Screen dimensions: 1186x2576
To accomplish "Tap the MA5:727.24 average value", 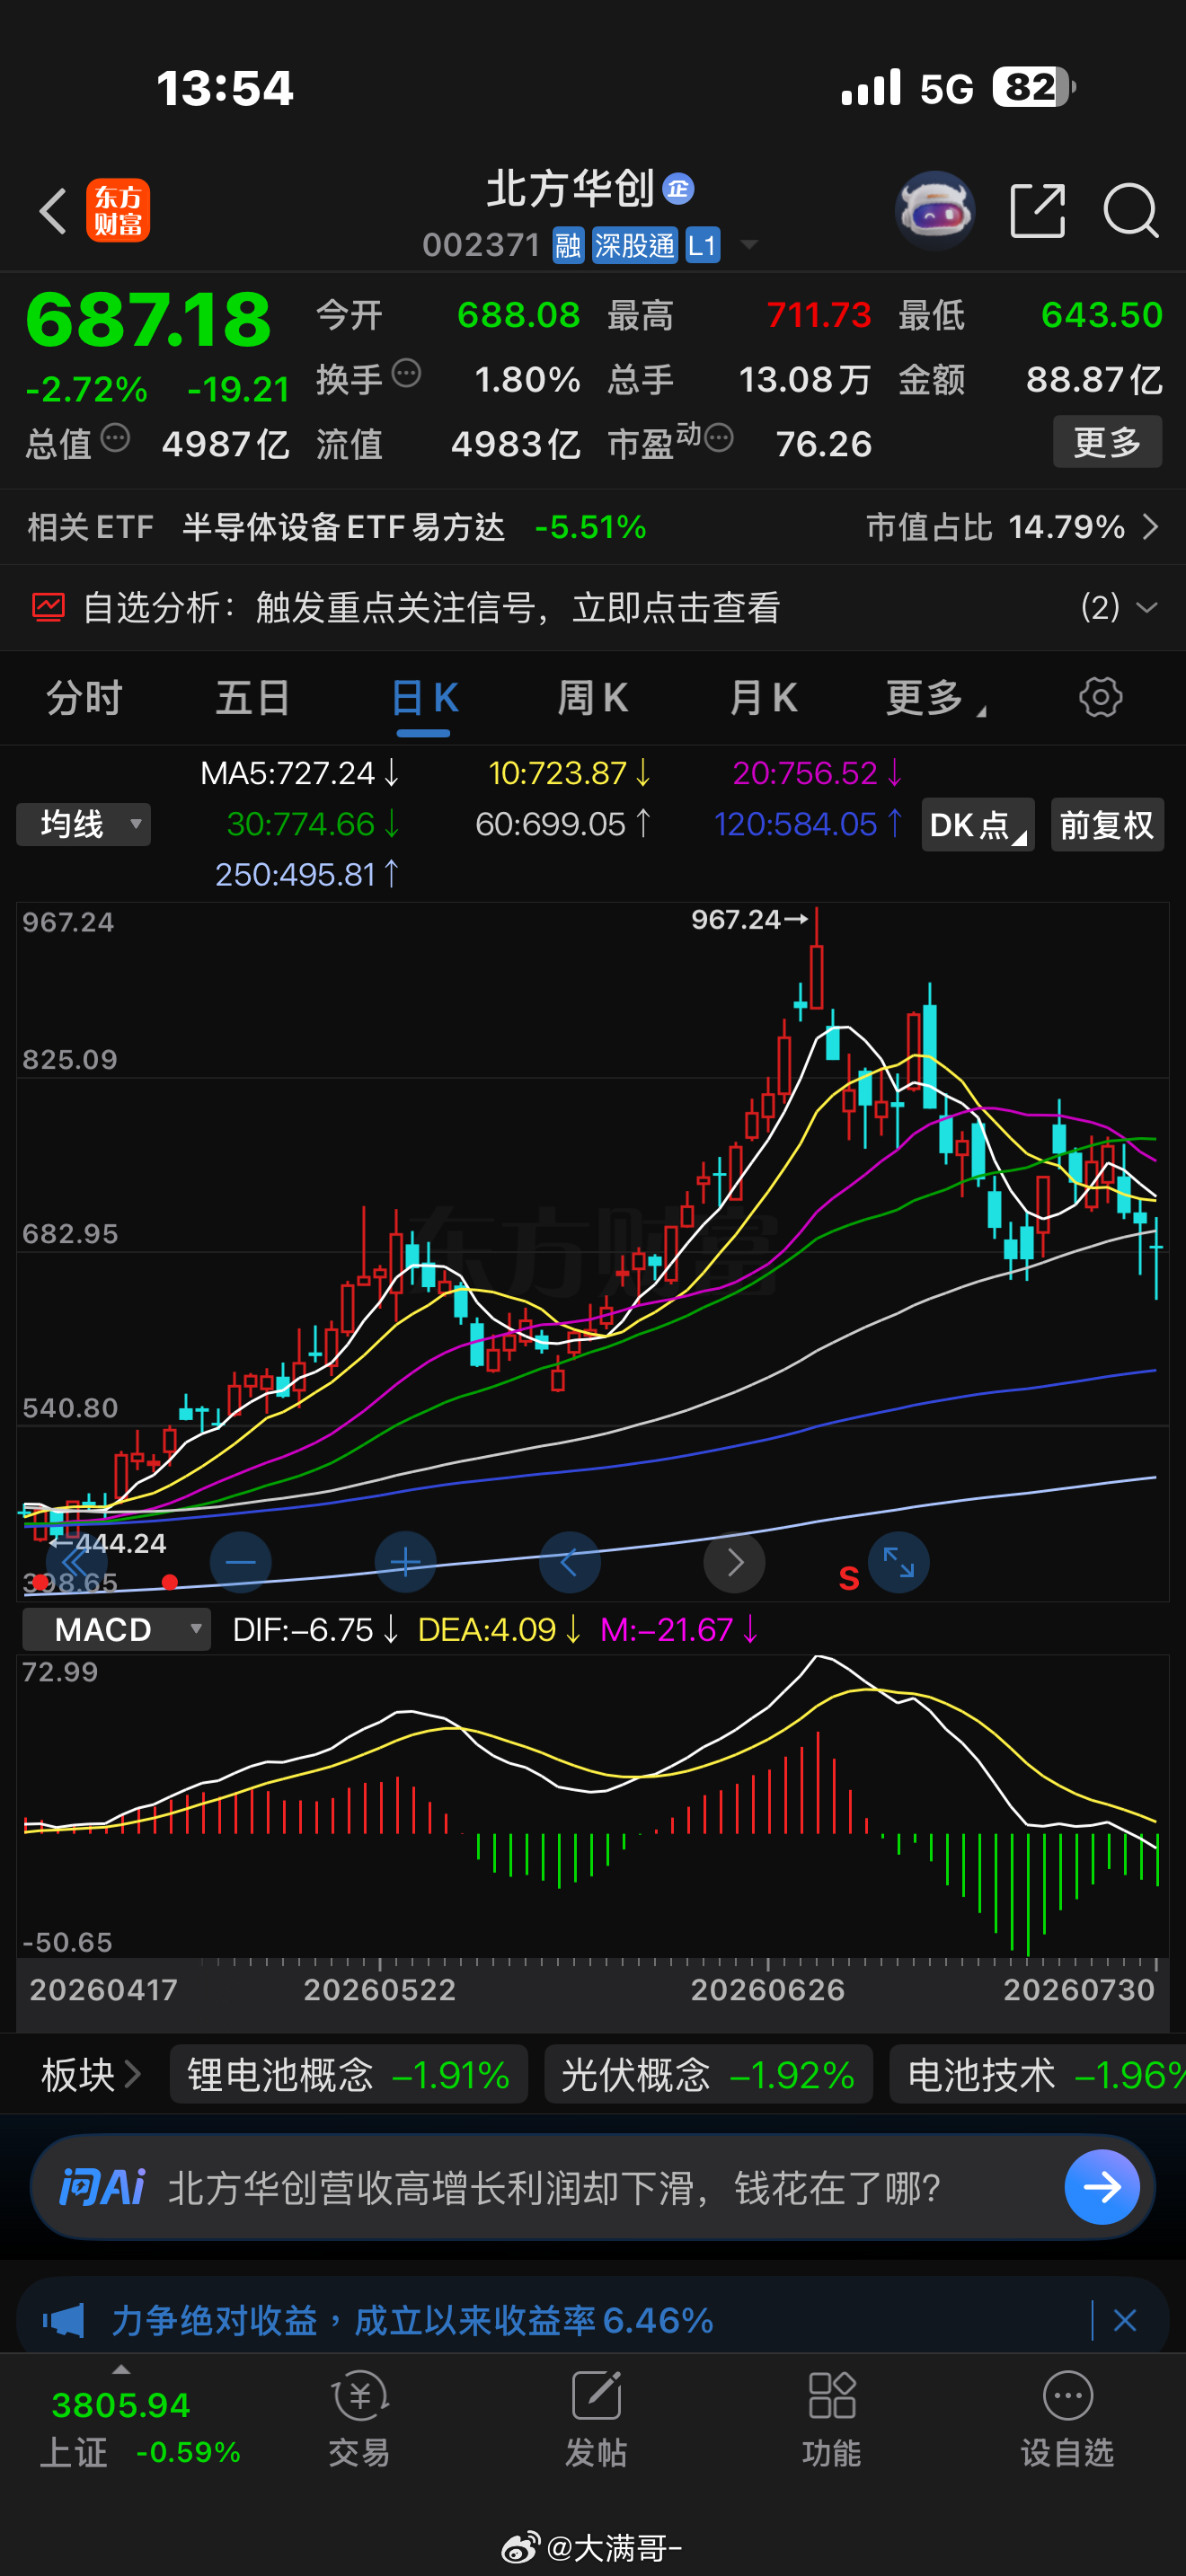I will (x=300, y=773).
